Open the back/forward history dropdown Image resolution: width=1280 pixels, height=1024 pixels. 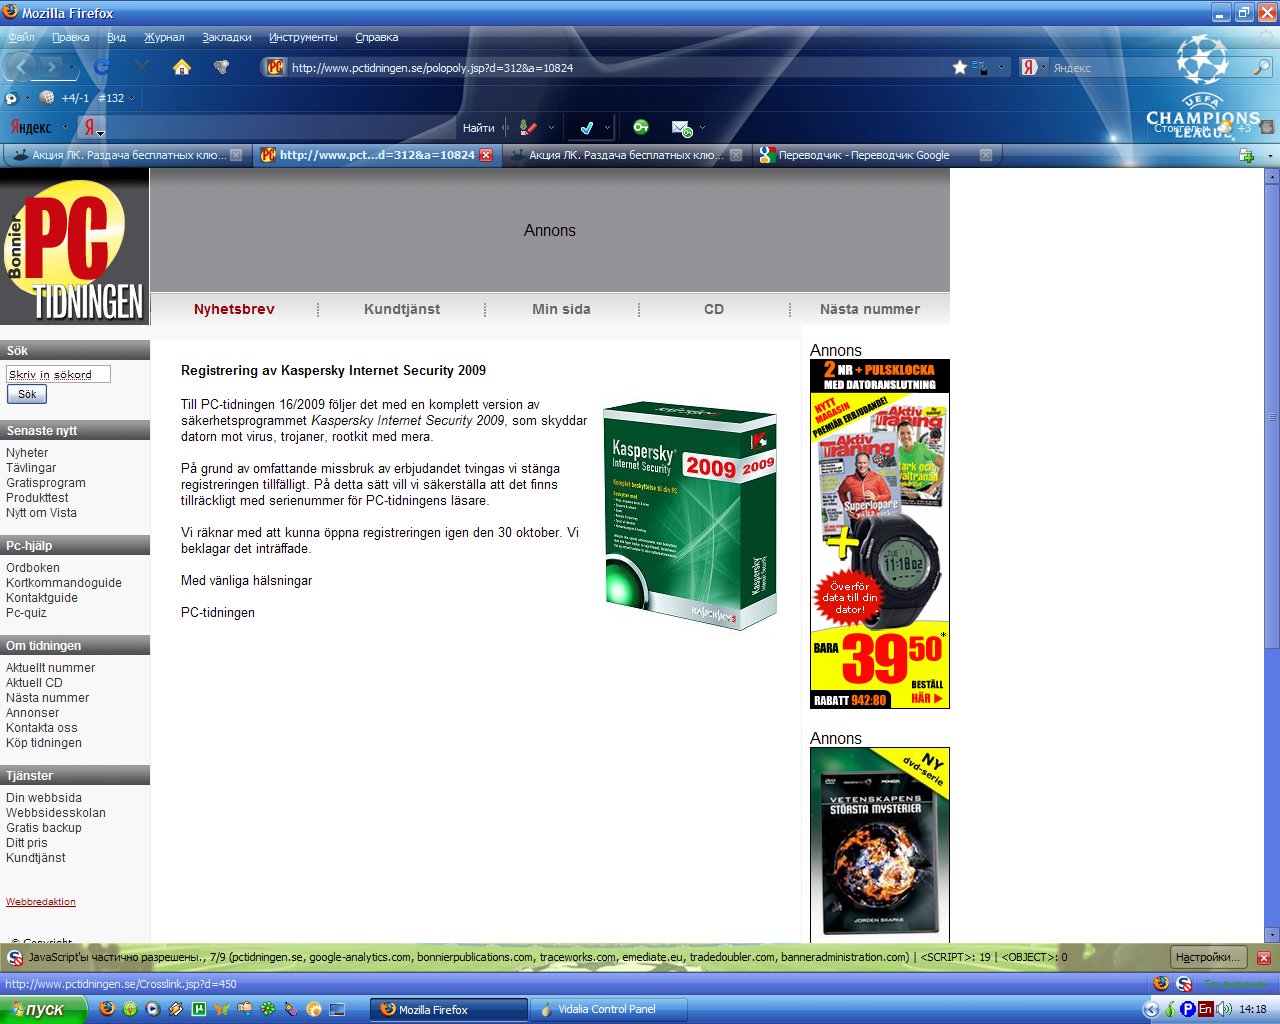pos(71,68)
